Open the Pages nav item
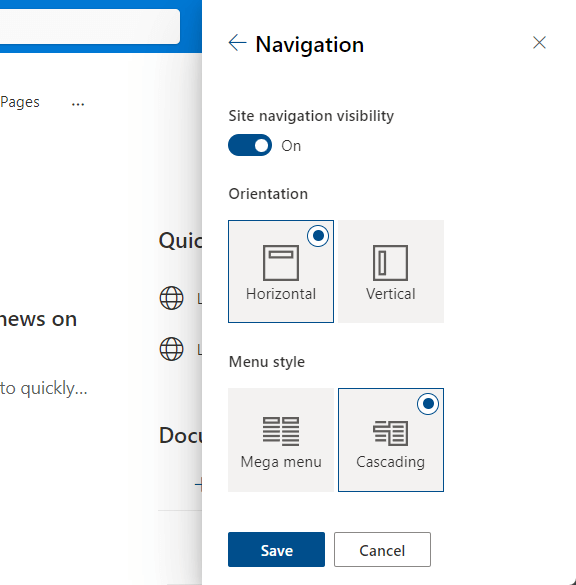This screenshot has height=585, width=576. pos(20,102)
